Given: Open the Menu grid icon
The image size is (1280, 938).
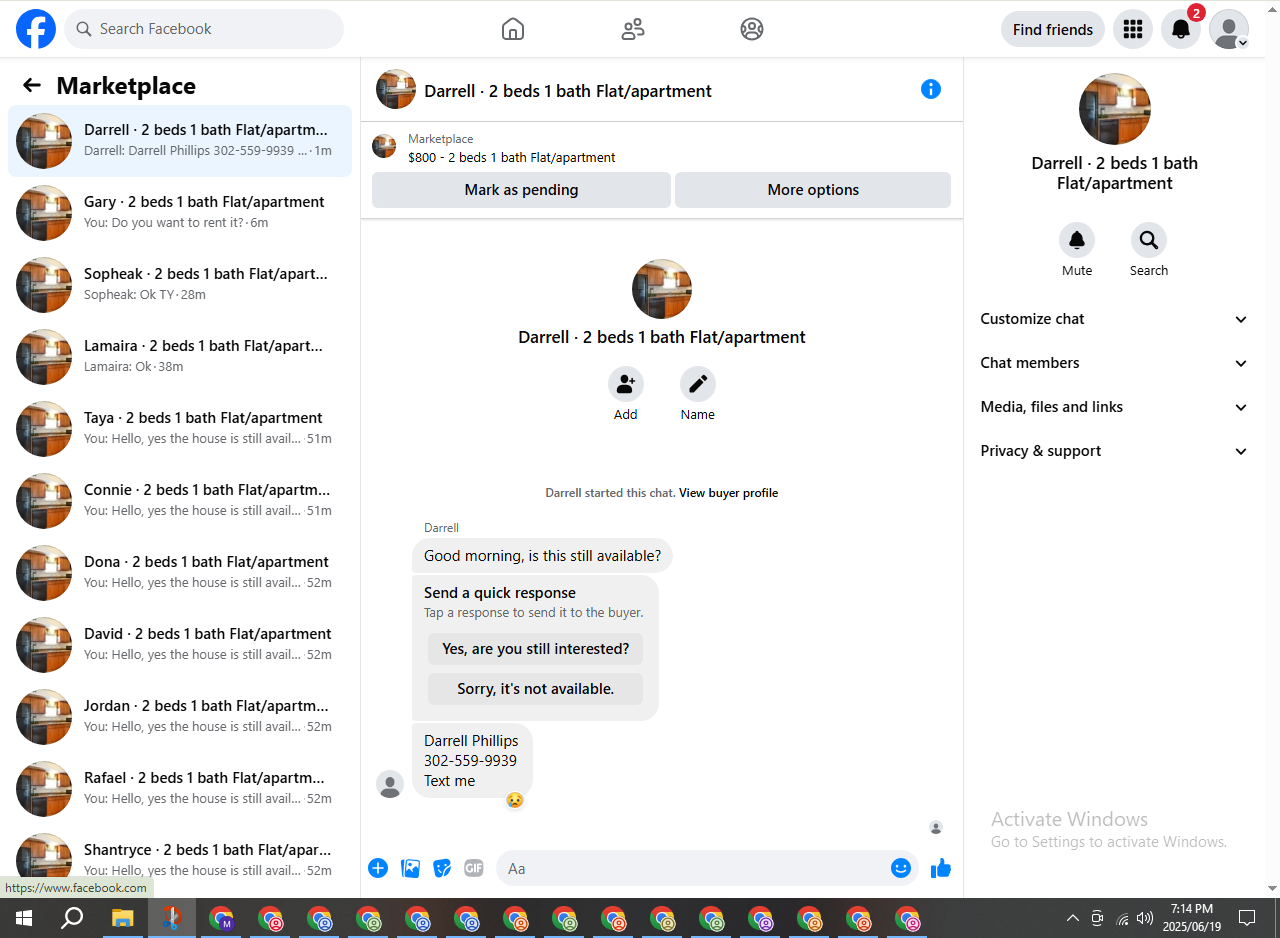Looking at the screenshot, I should click(1133, 29).
